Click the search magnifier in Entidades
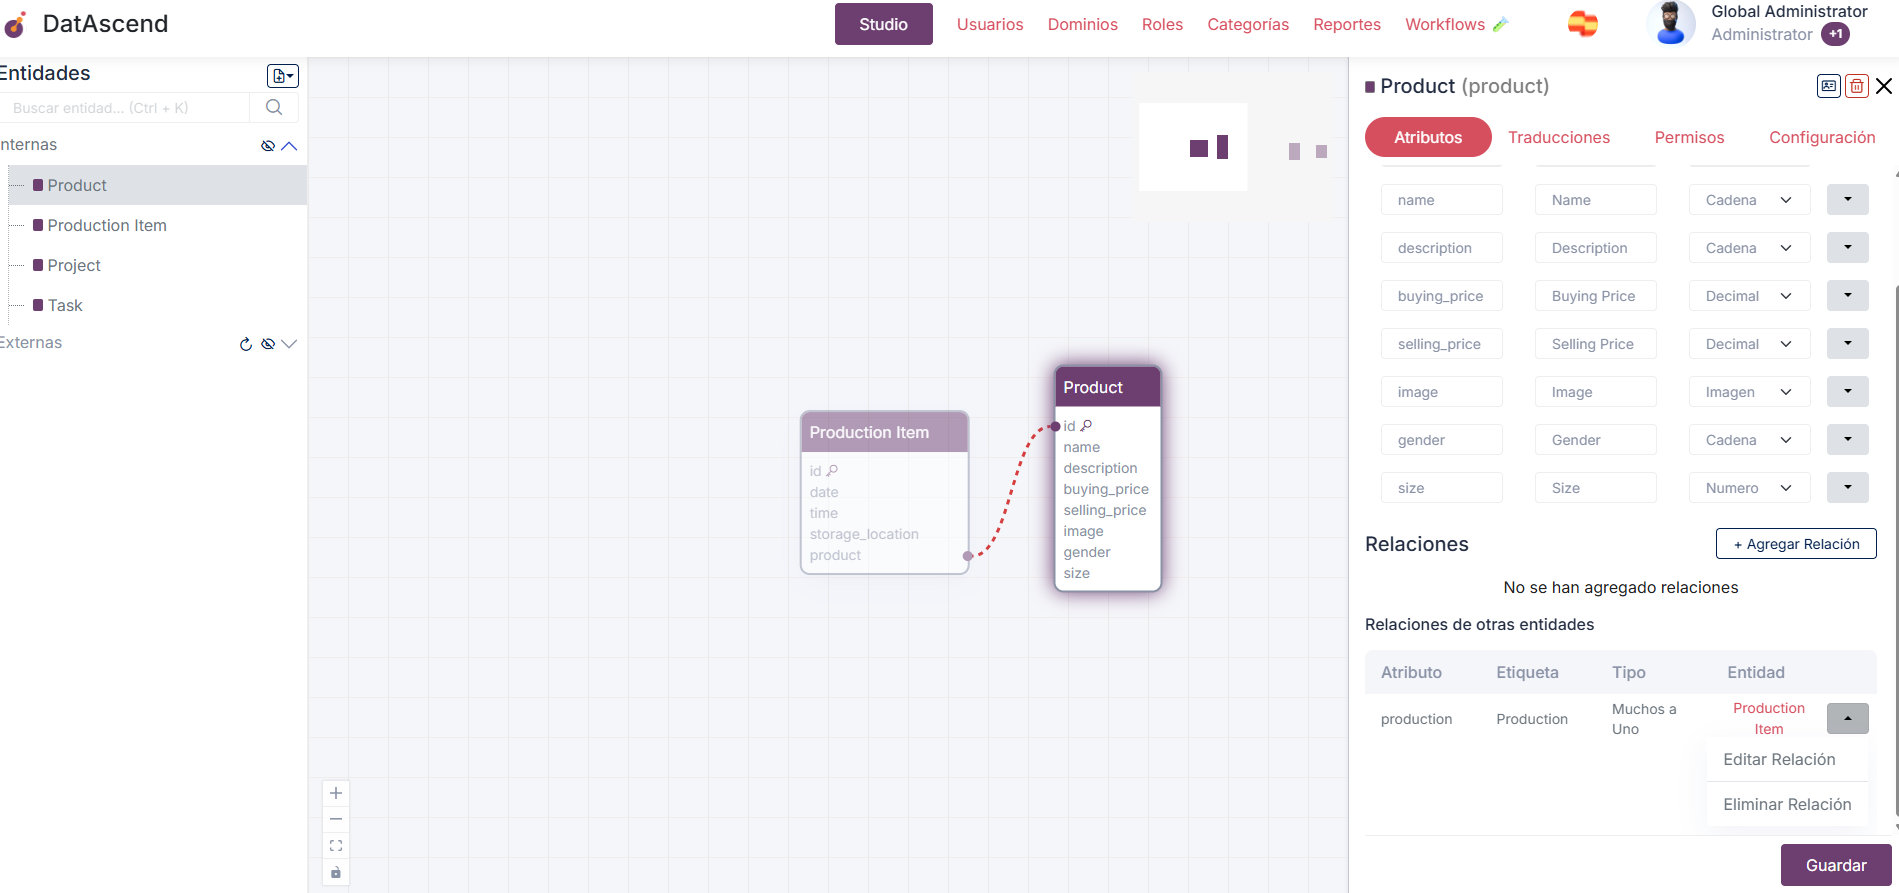 pyautogui.click(x=274, y=108)
